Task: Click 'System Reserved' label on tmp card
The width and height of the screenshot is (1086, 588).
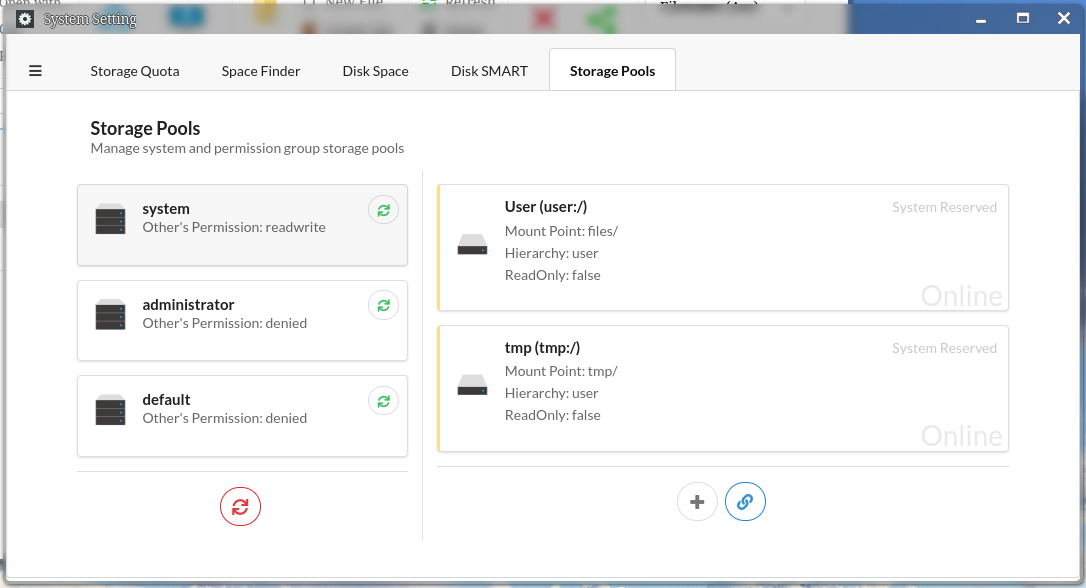Action: point(944,348)
